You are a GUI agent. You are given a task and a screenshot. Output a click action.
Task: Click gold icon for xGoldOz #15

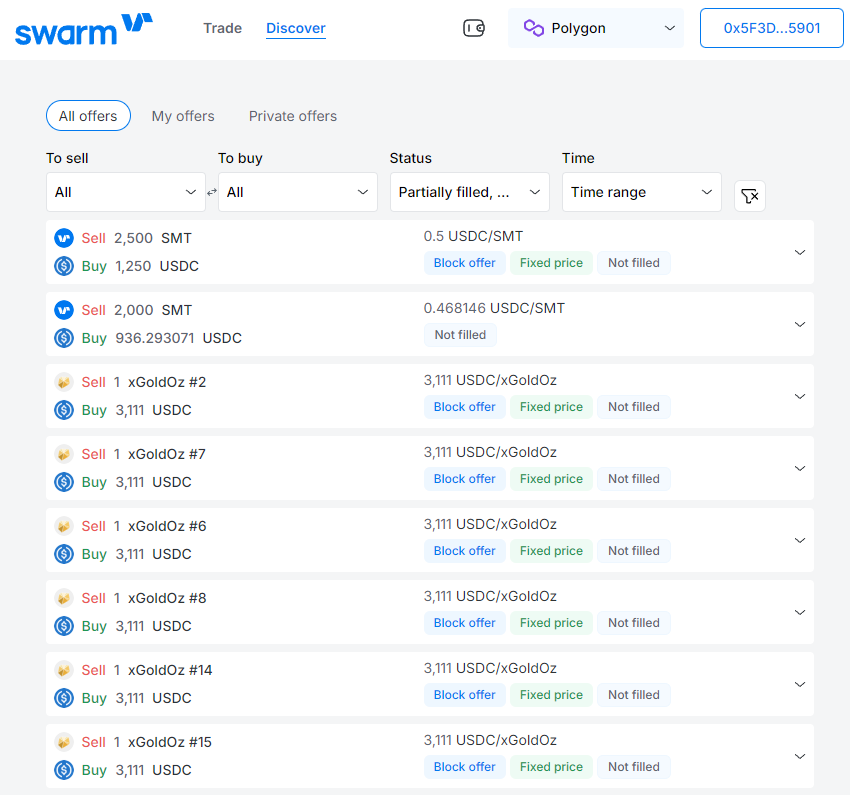tap(64, 742)
